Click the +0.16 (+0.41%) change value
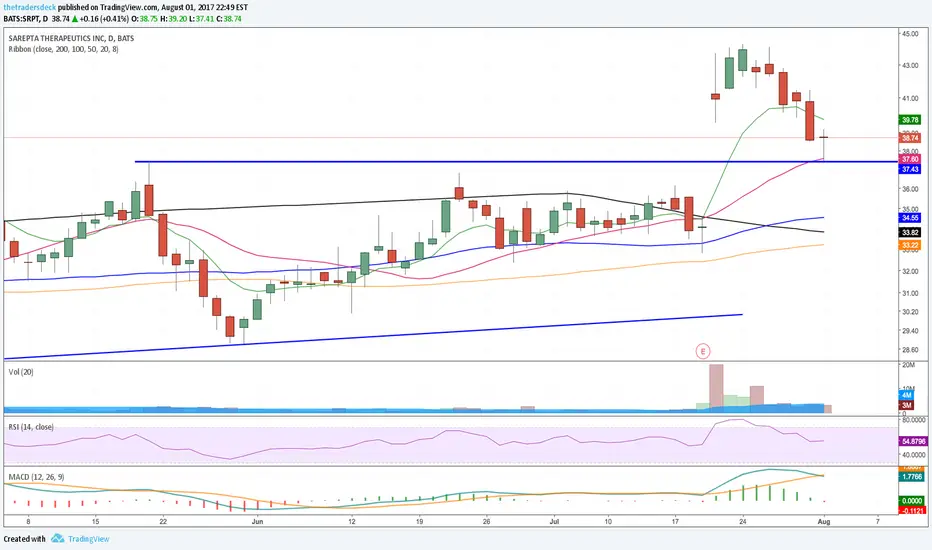This screenshot has width=932, height=550. [105, 19]
